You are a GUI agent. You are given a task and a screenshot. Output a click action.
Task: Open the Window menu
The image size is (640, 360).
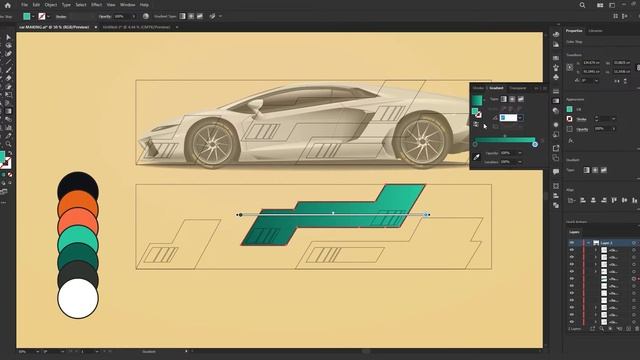(x=128, y=5)
